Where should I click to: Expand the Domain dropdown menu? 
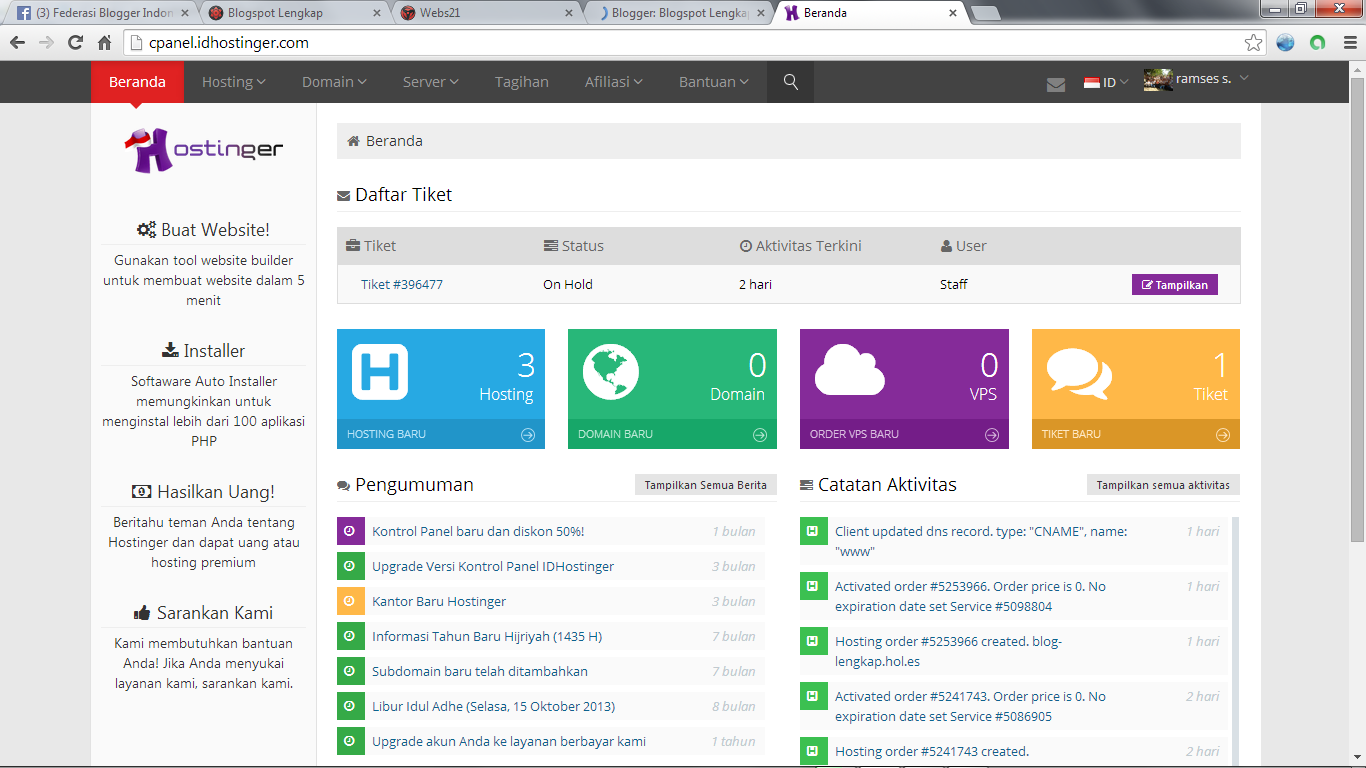point(334,82)
